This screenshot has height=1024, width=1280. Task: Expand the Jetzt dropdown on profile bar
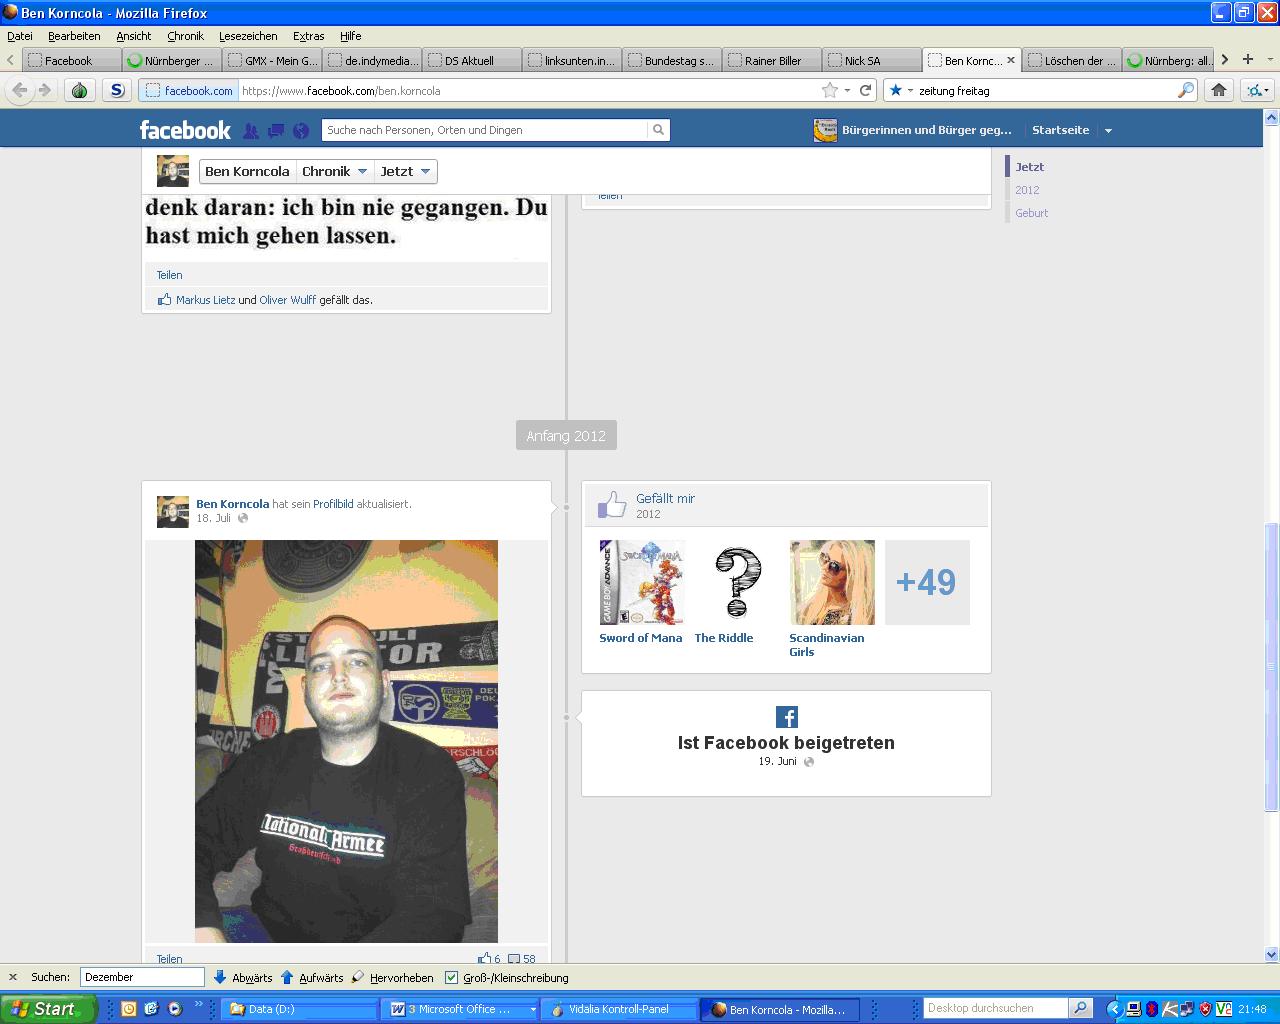405,171
